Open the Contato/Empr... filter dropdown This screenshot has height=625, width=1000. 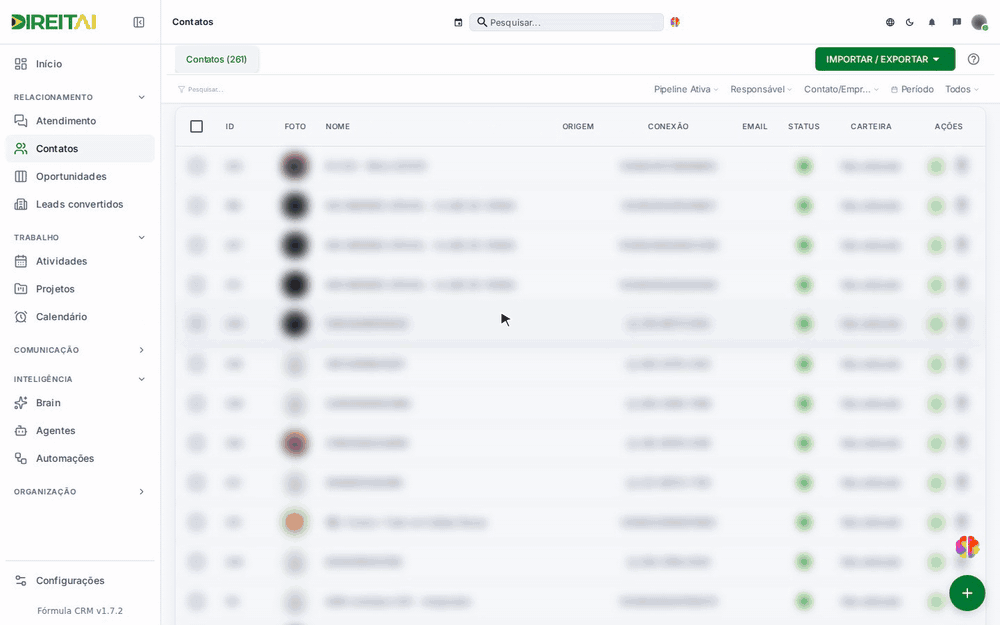click(841, 89)
